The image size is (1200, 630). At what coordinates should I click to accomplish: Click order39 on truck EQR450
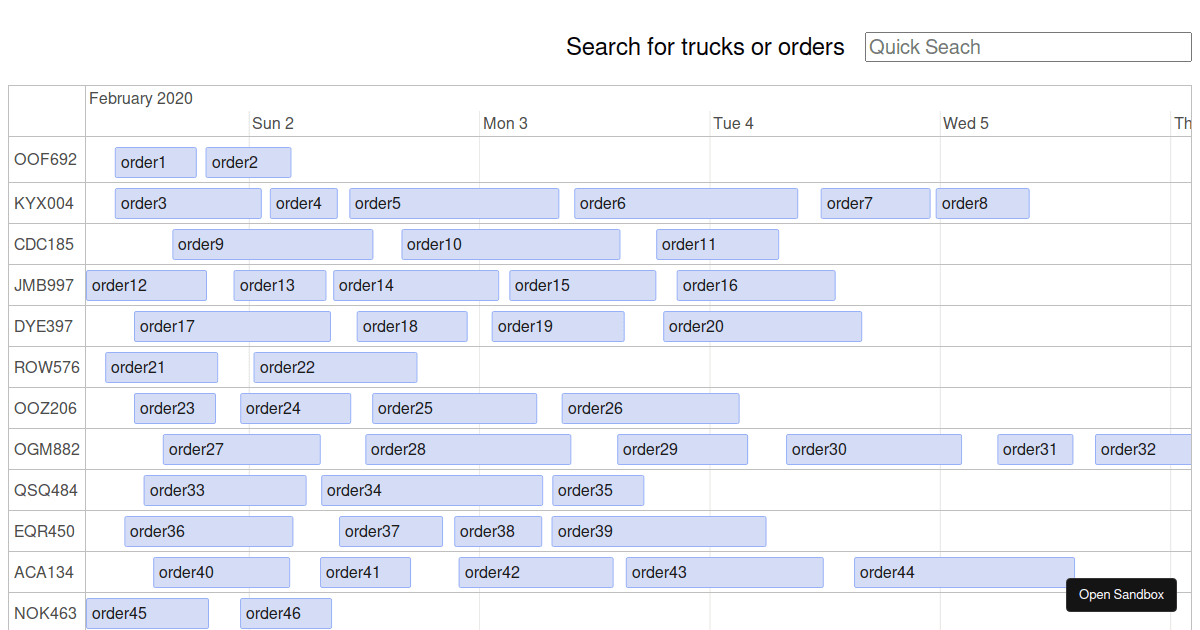(x=658, y=531)
